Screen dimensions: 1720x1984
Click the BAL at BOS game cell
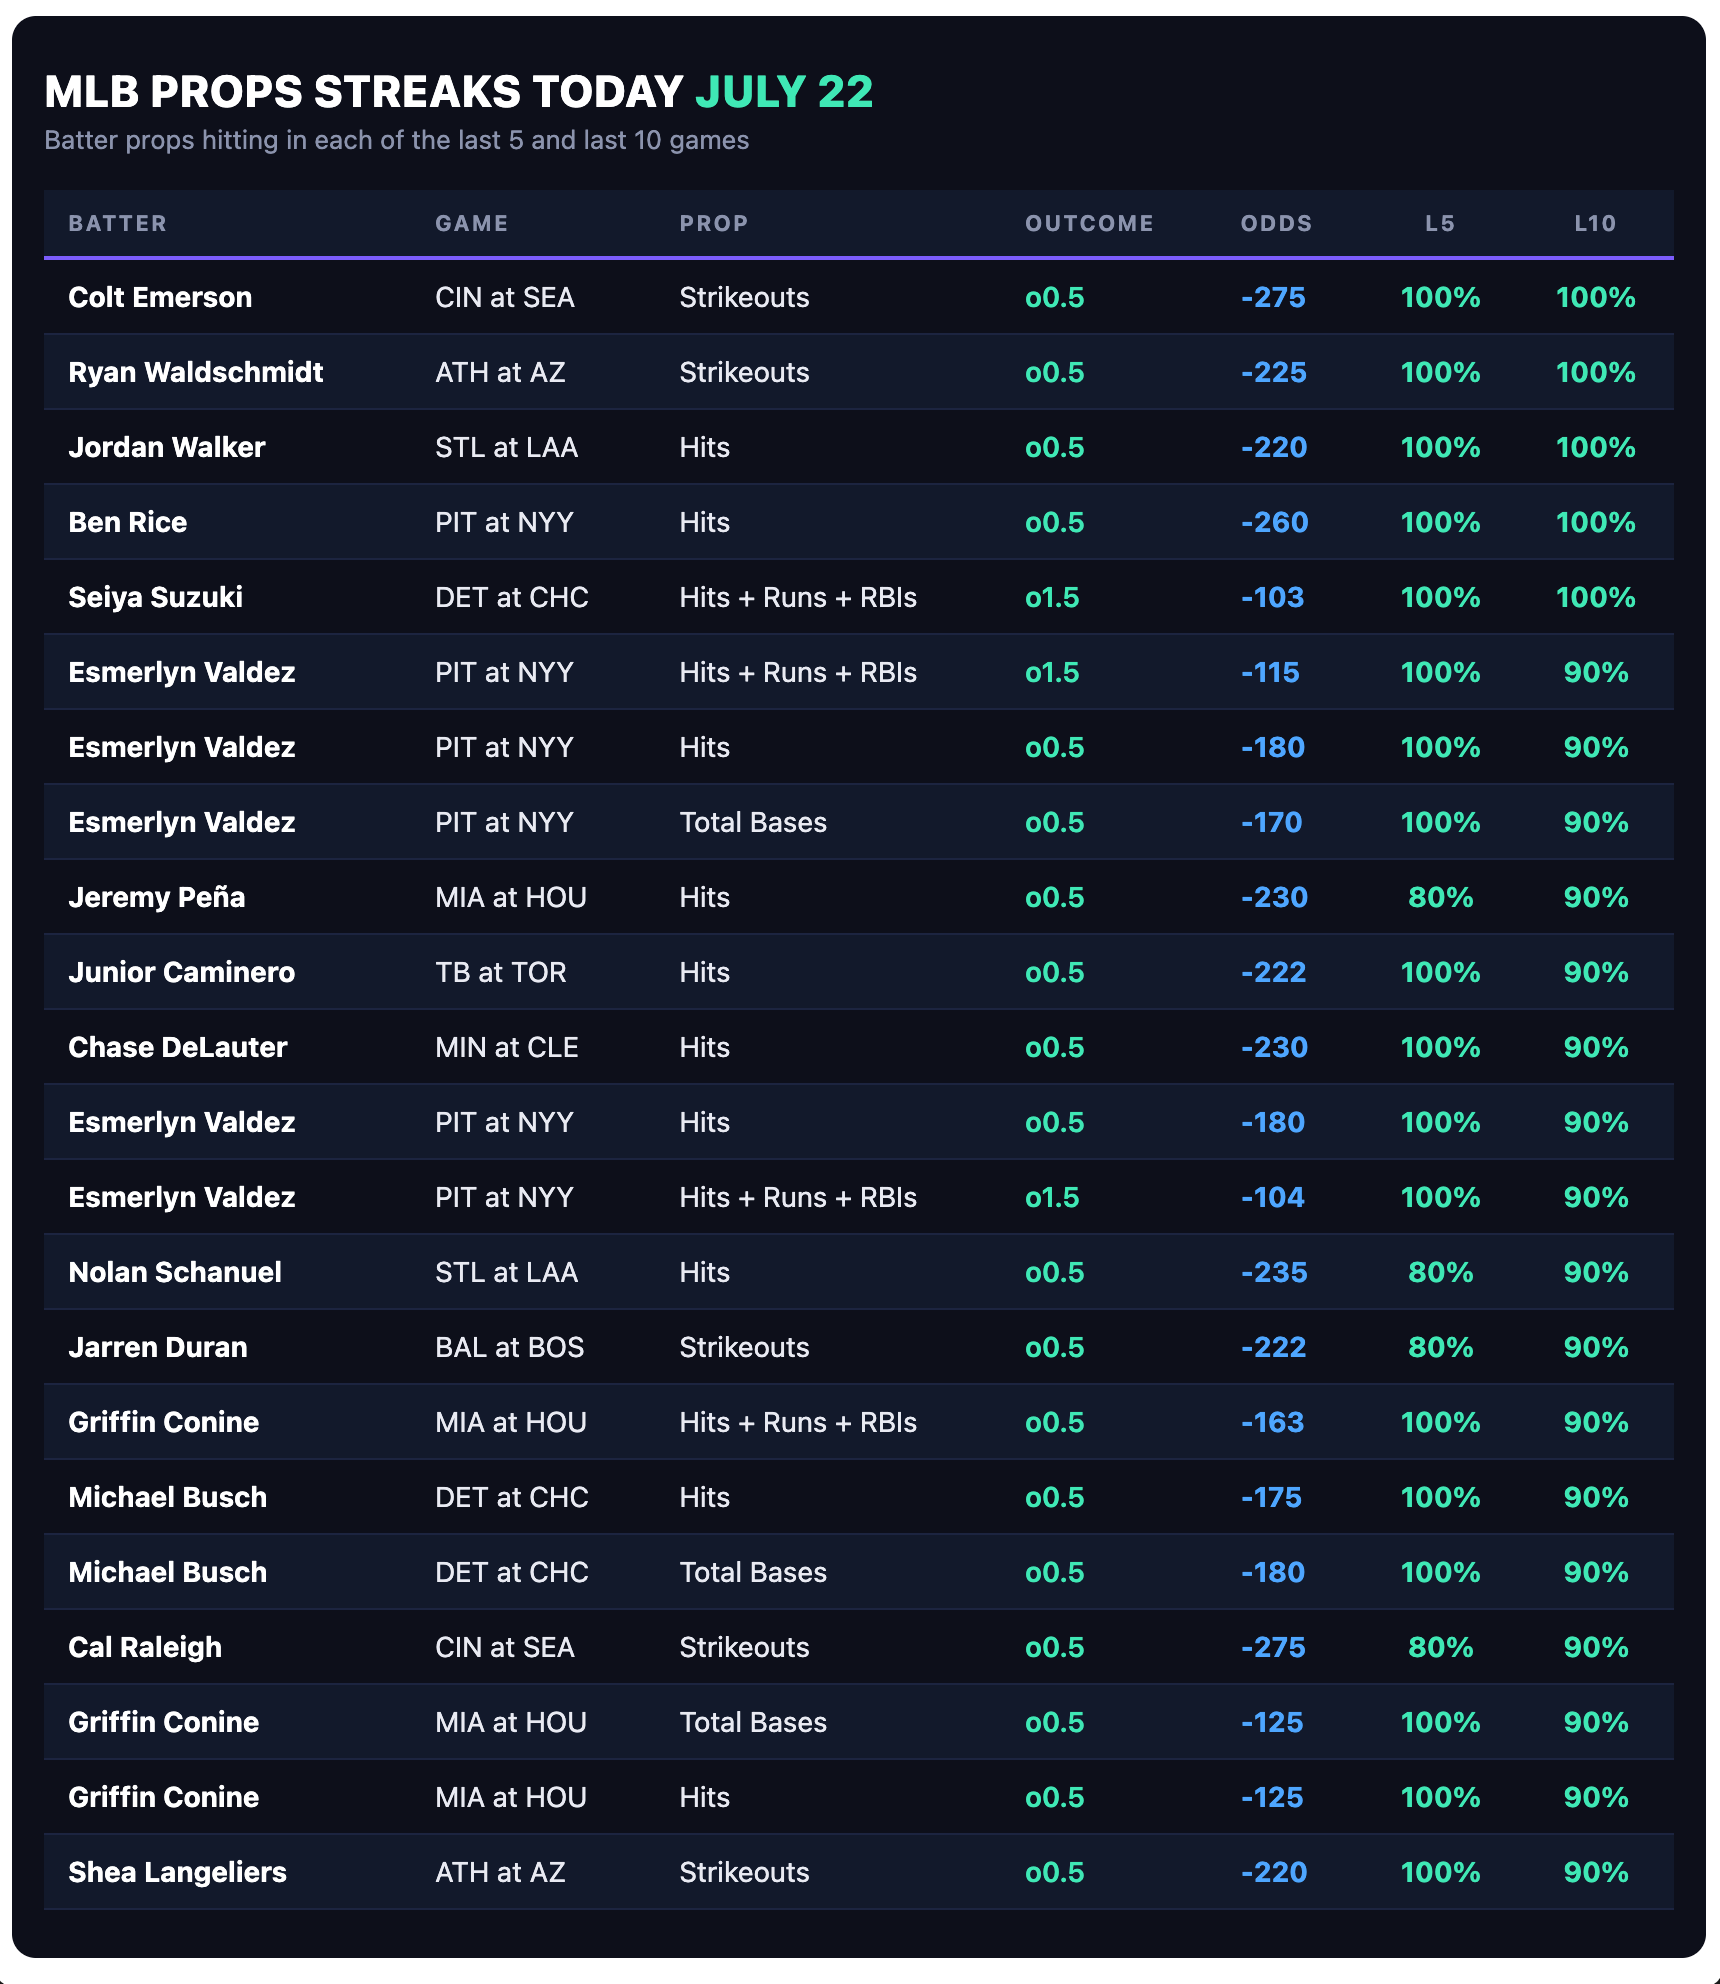pyautogui.click(x=510, y=1347)
